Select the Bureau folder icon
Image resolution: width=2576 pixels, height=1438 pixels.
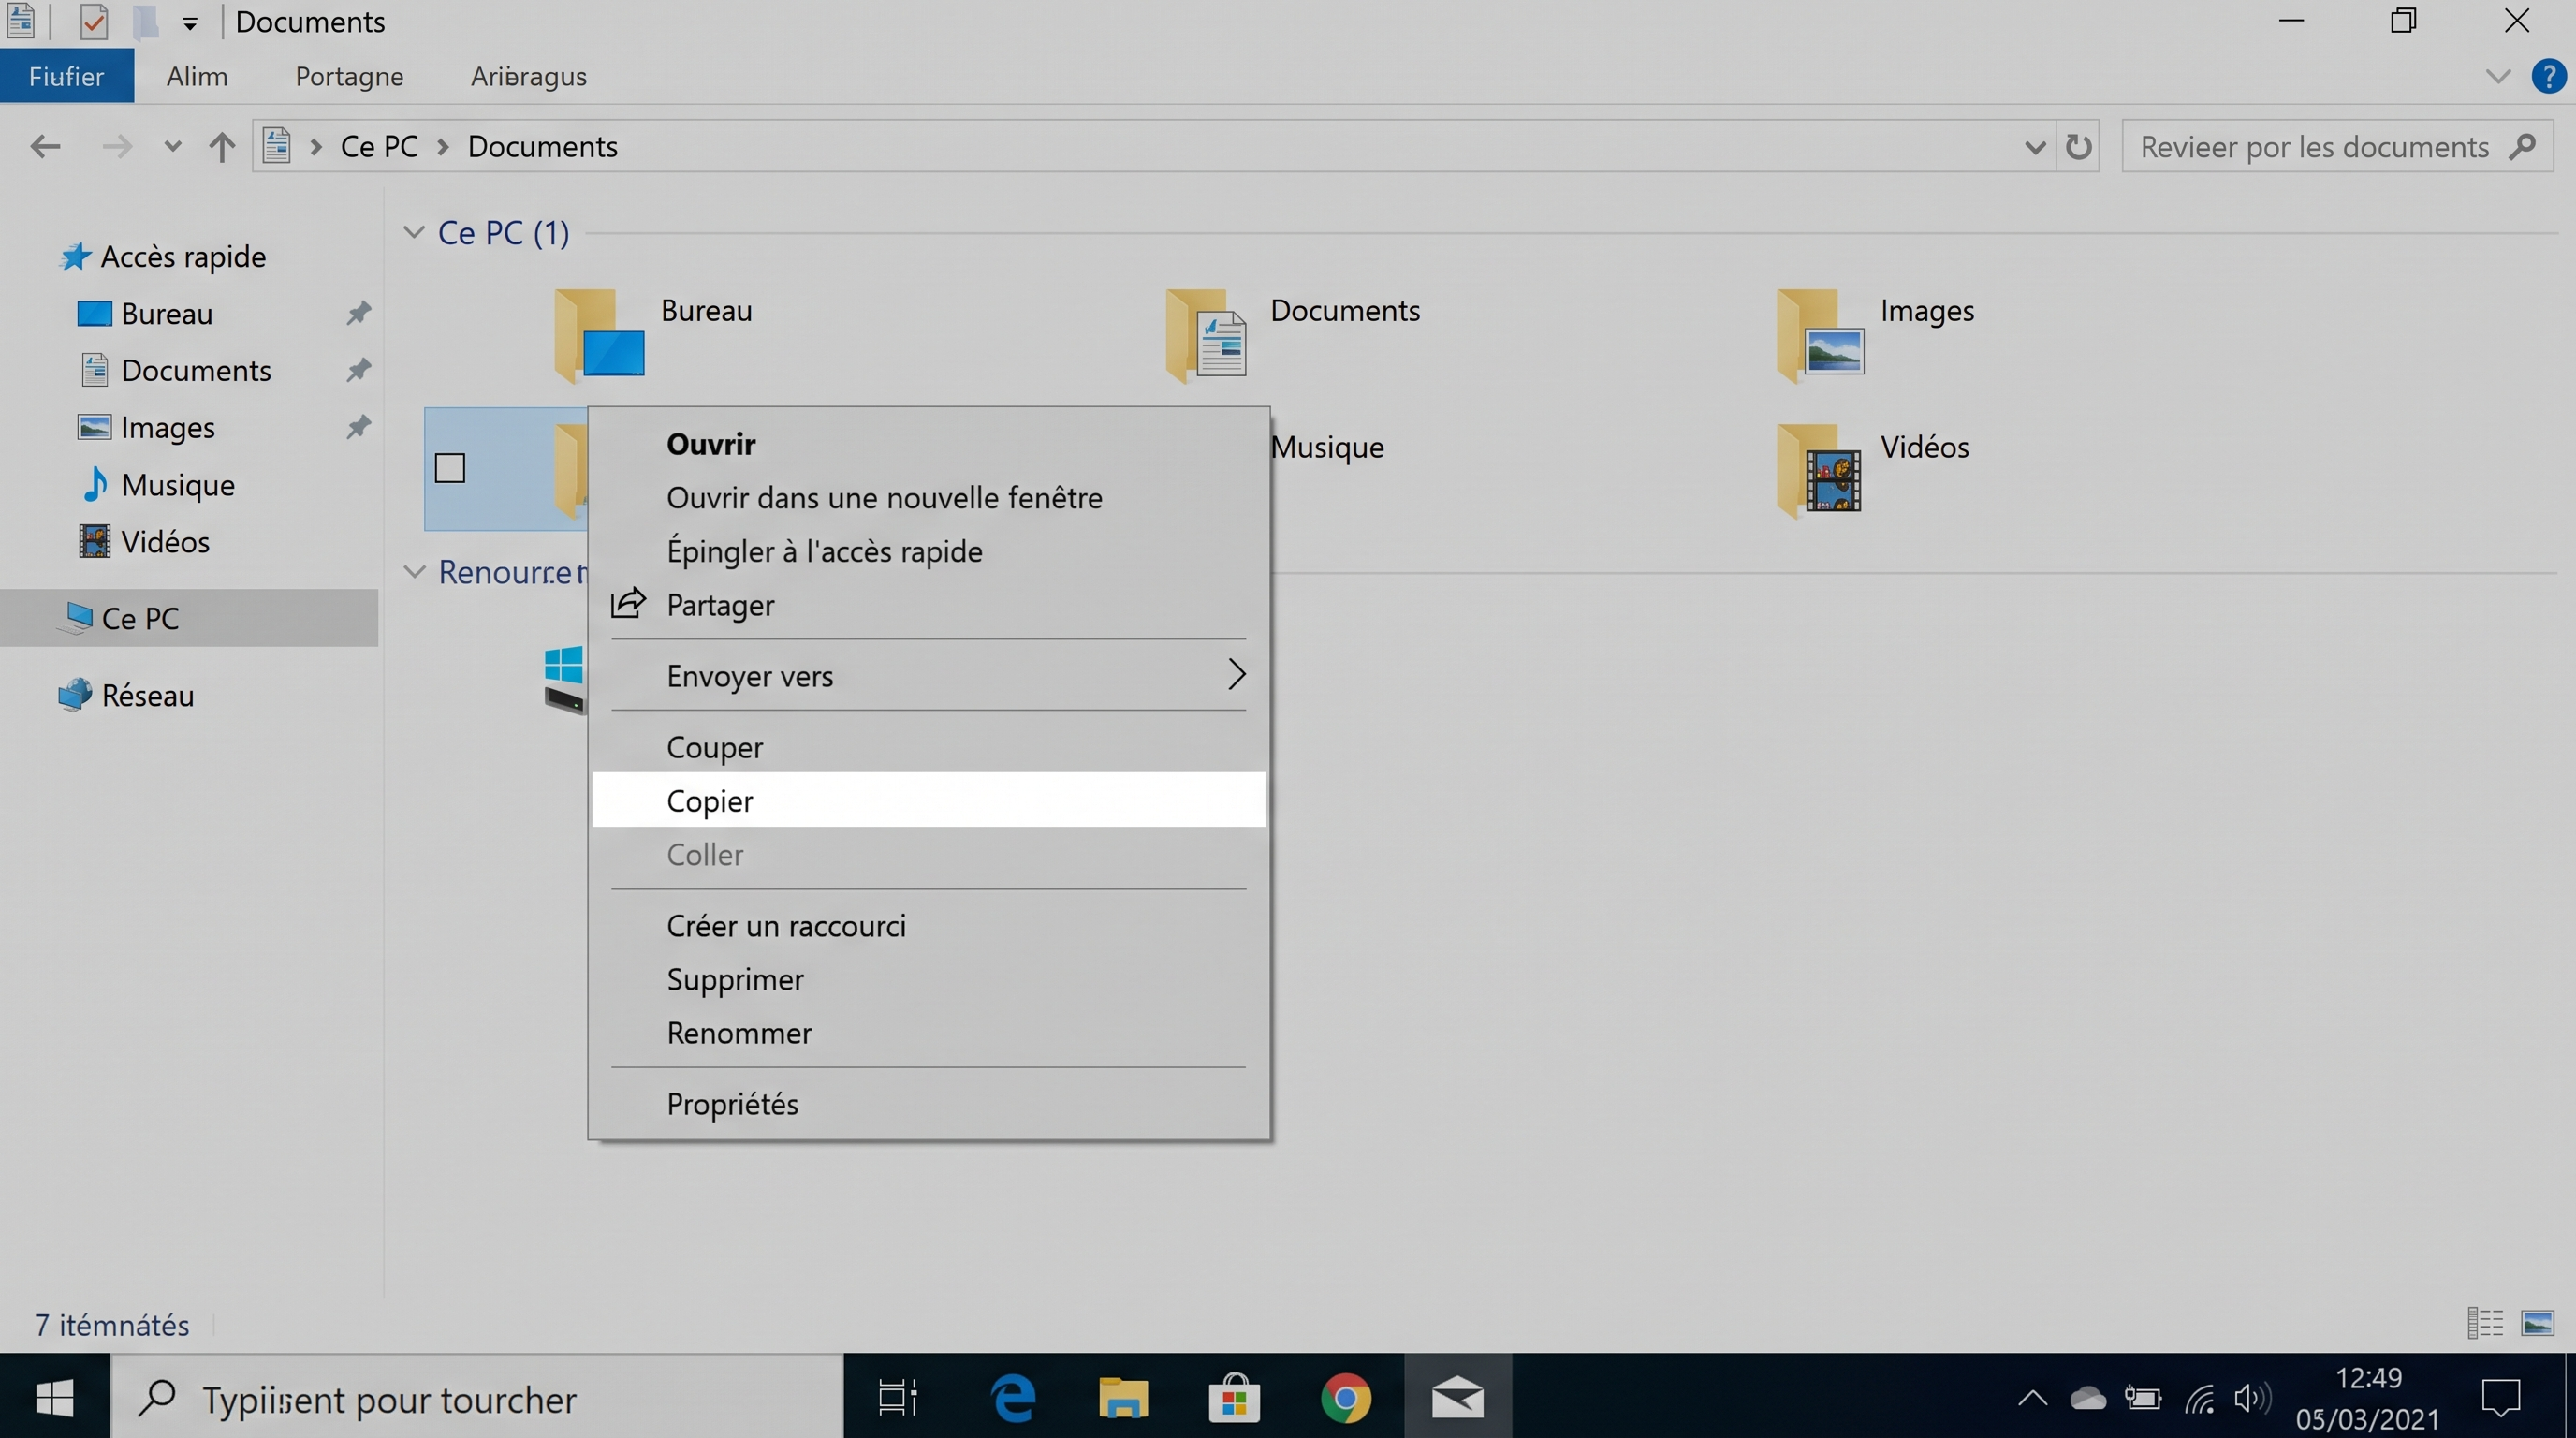click(599, 335)
